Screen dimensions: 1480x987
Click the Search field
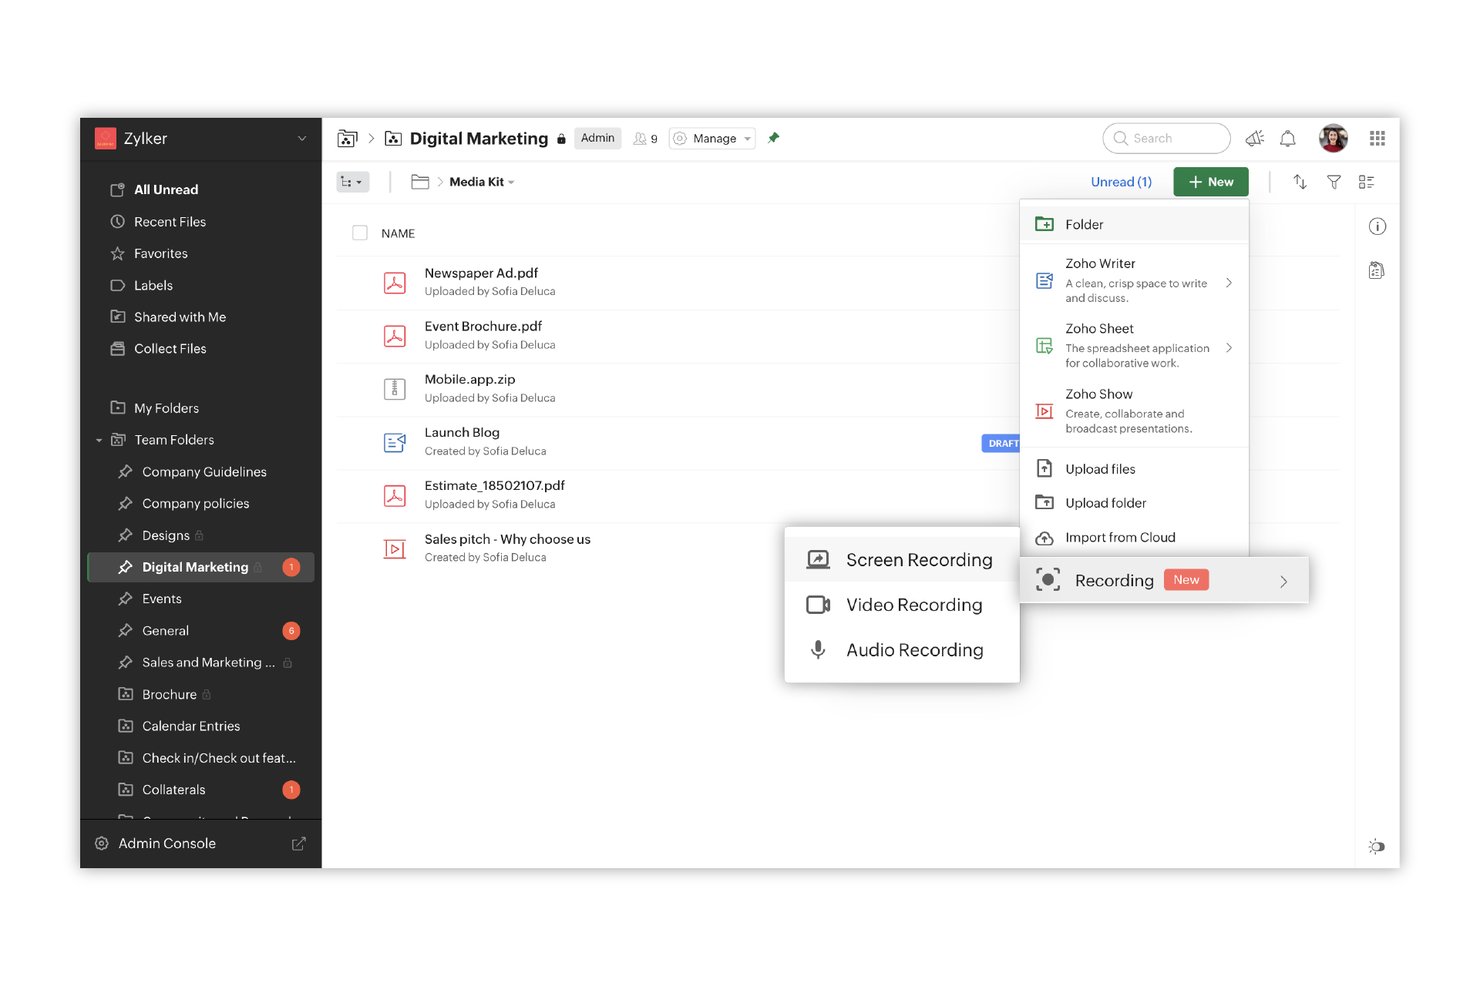tap(1166, 138)
